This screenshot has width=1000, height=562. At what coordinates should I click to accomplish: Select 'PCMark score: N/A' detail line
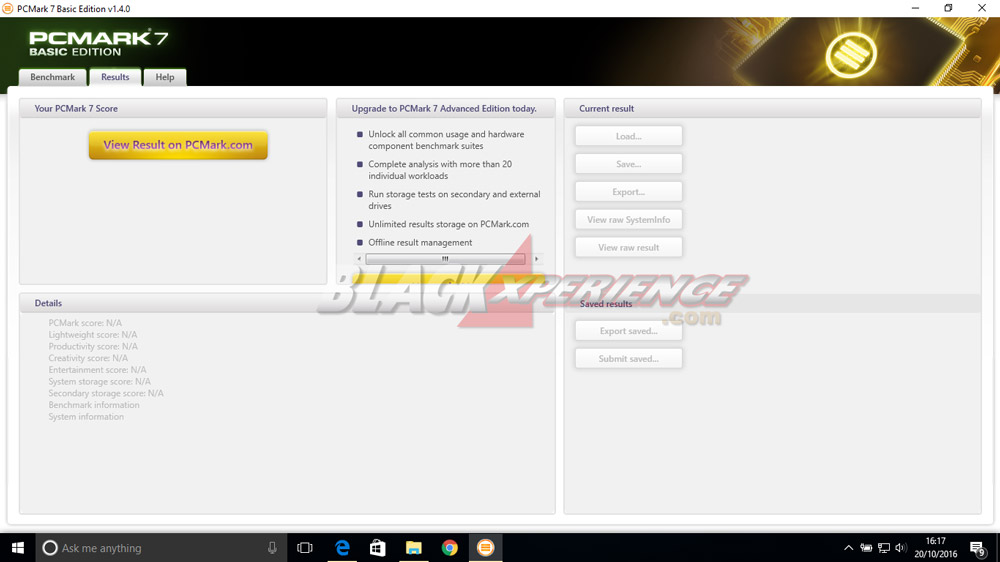click(x=85, y=323)
